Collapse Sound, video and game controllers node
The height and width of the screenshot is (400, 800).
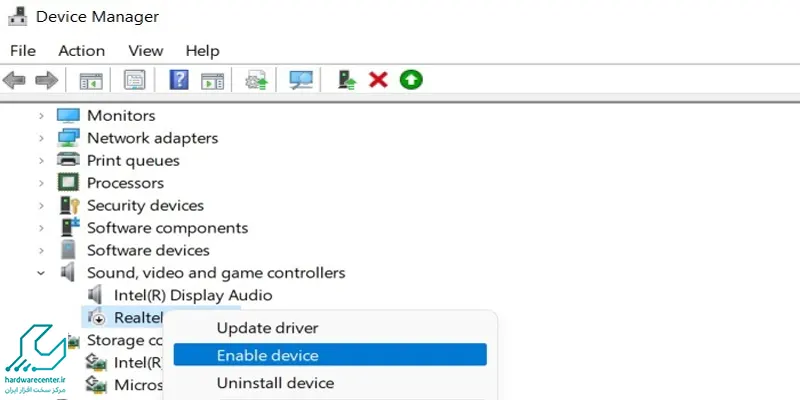[x=41, y=273]
